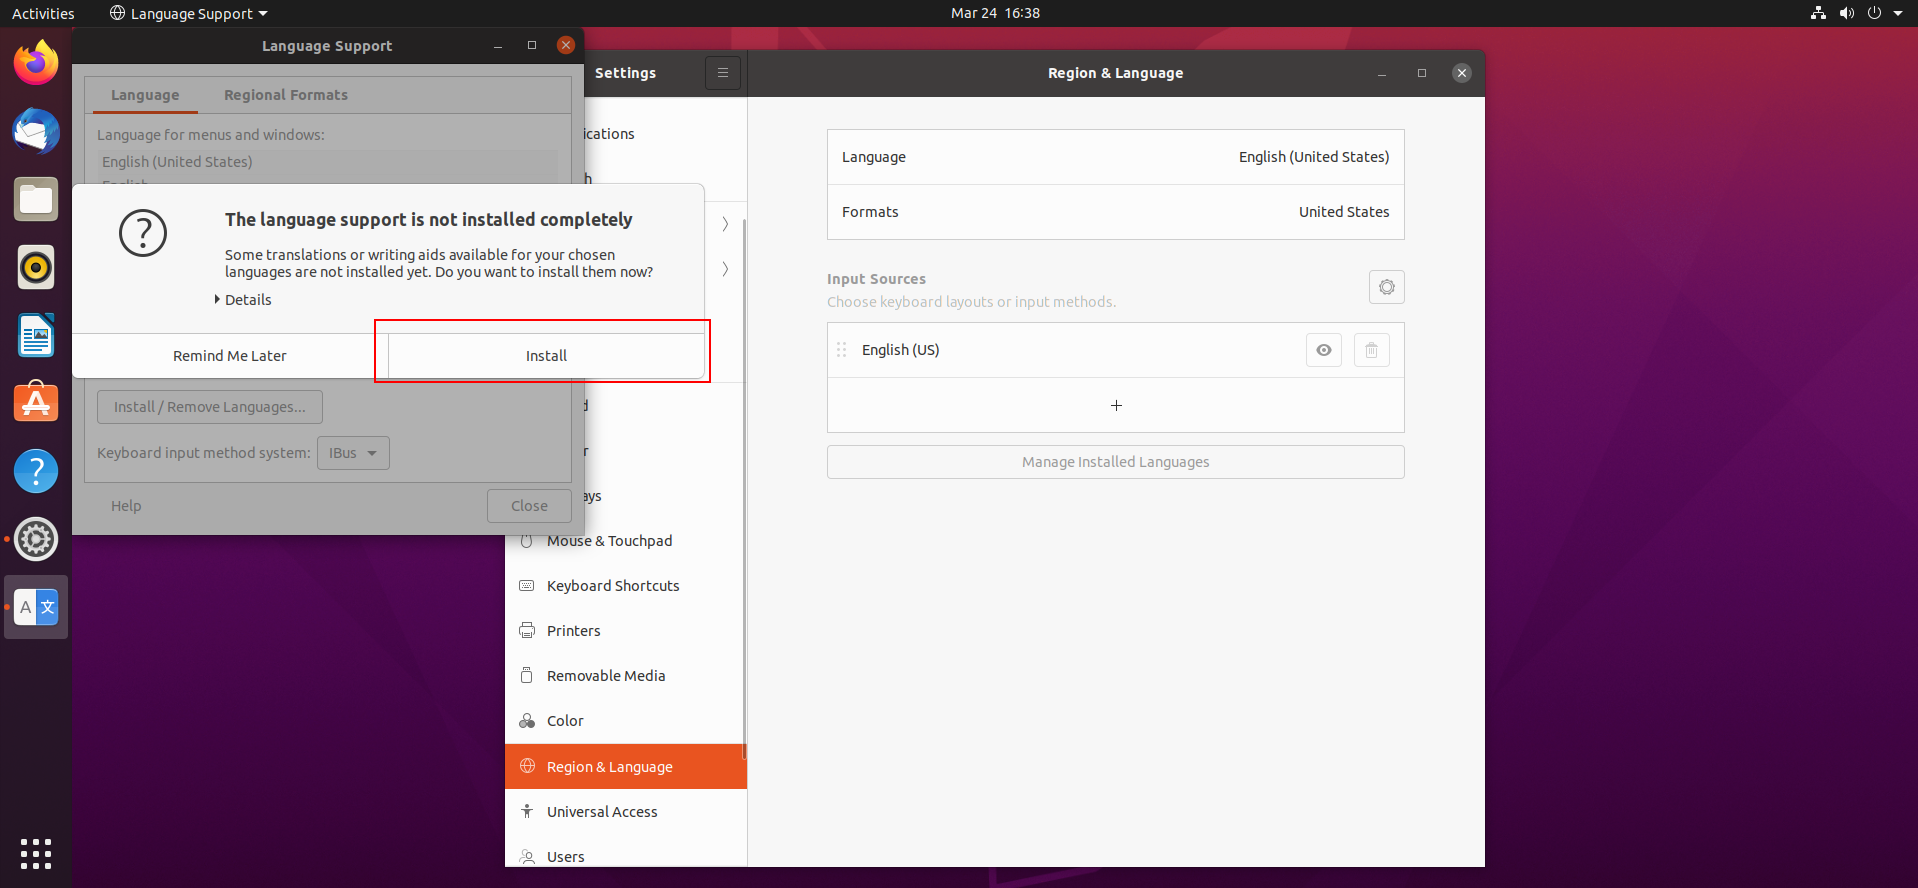Open the Language Support app menu in top bar
This screenshot has height=888, width=1918.
pos(189,13)
